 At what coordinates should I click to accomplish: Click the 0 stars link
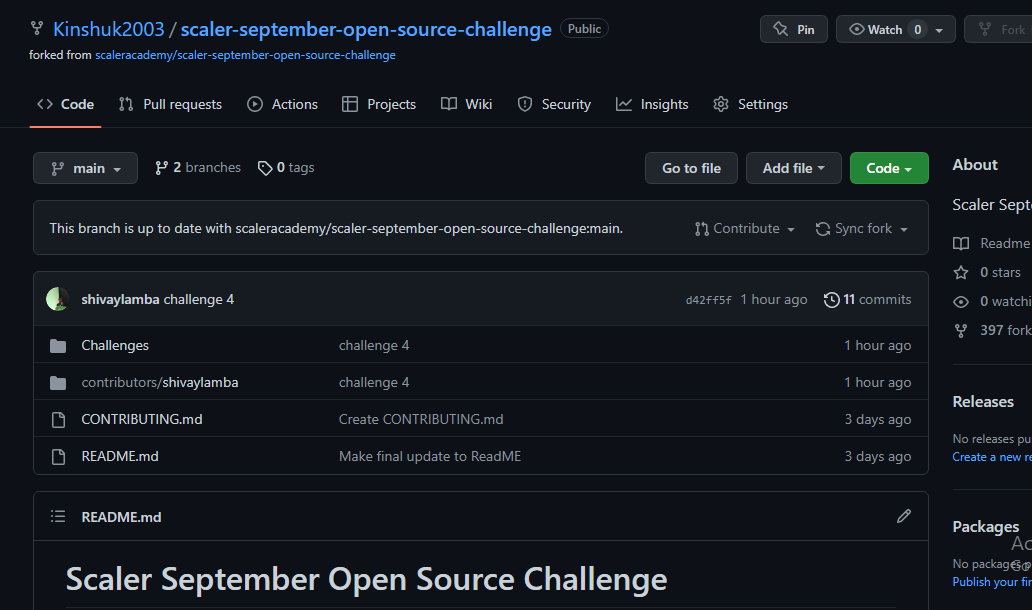(x=1000, y=272)
